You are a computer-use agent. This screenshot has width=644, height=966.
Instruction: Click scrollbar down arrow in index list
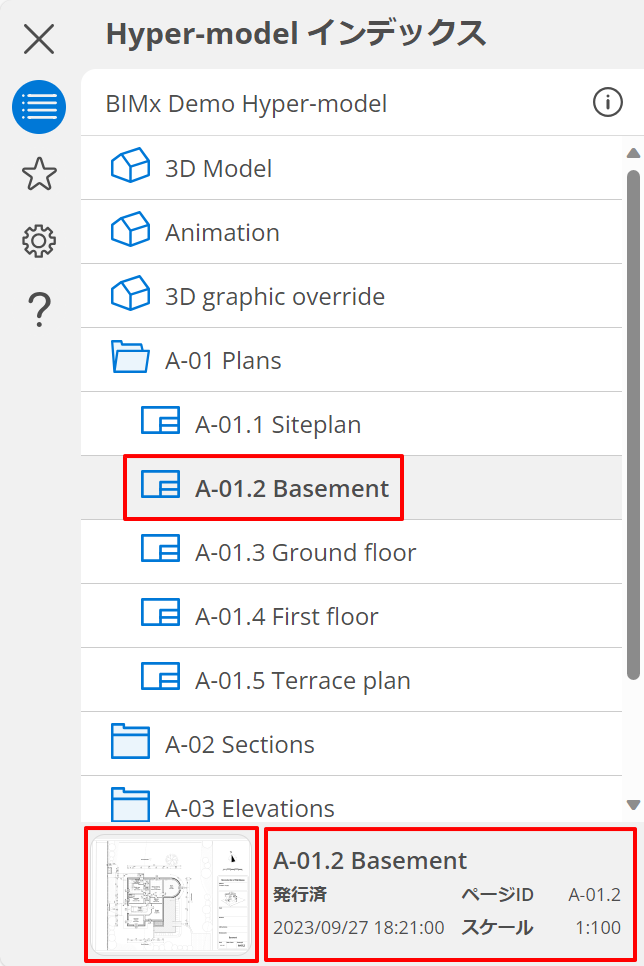pyautogui.click(x=632, y=804)
